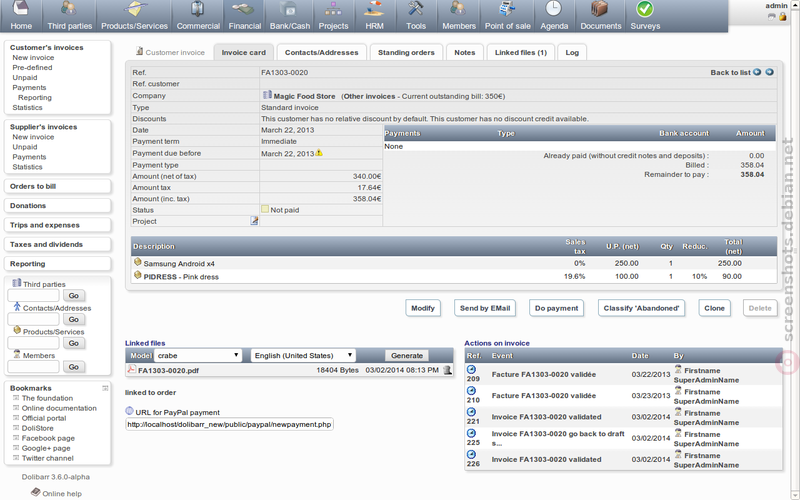Edit bookmarks box icon

pyautogui.click(x=105, y=388)
